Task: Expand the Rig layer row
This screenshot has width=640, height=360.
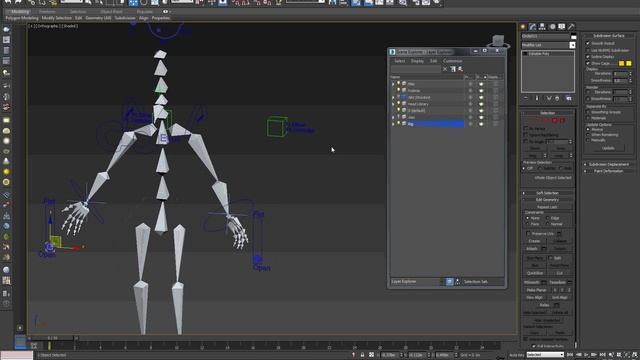Action: click(393, 124)
